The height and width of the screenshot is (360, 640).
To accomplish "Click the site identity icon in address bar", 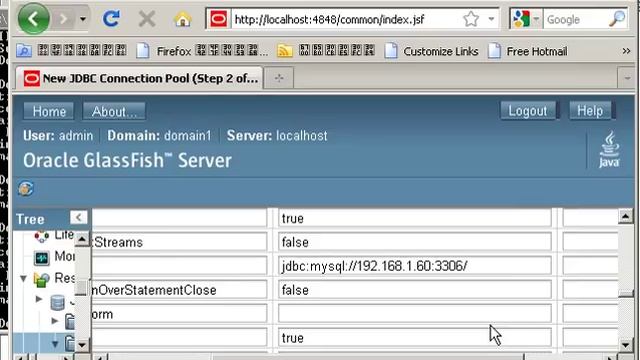I will click(x=219, y=19).
